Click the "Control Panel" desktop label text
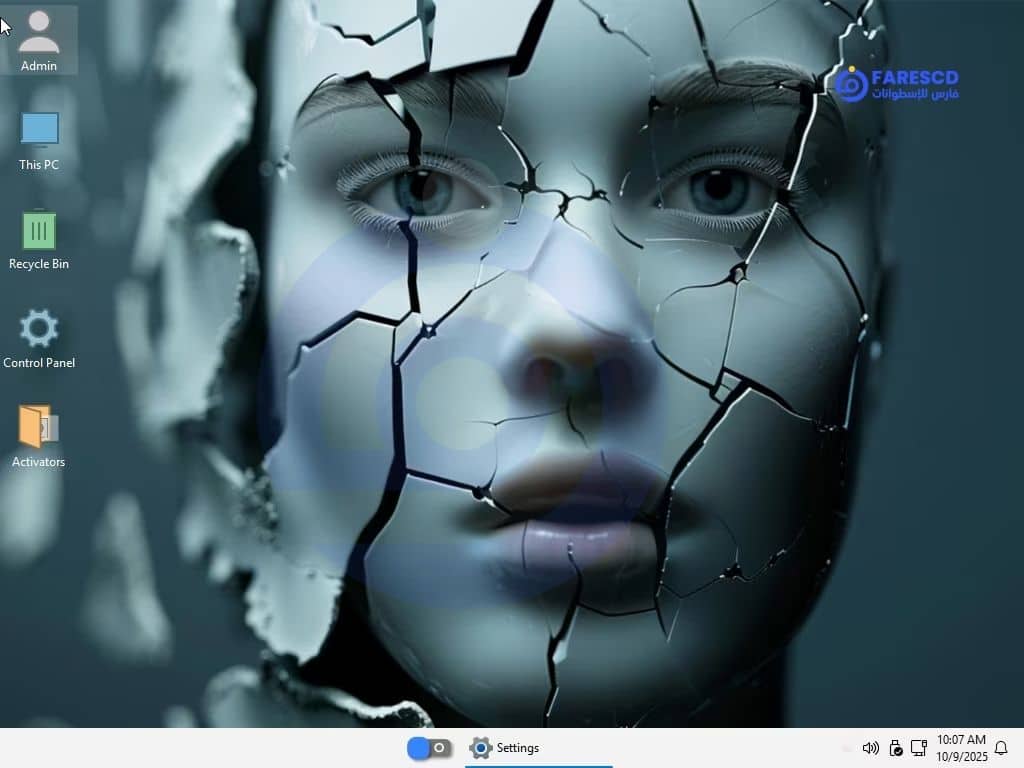This screenshot has height=768, width=1024. (x=39, y=363)
